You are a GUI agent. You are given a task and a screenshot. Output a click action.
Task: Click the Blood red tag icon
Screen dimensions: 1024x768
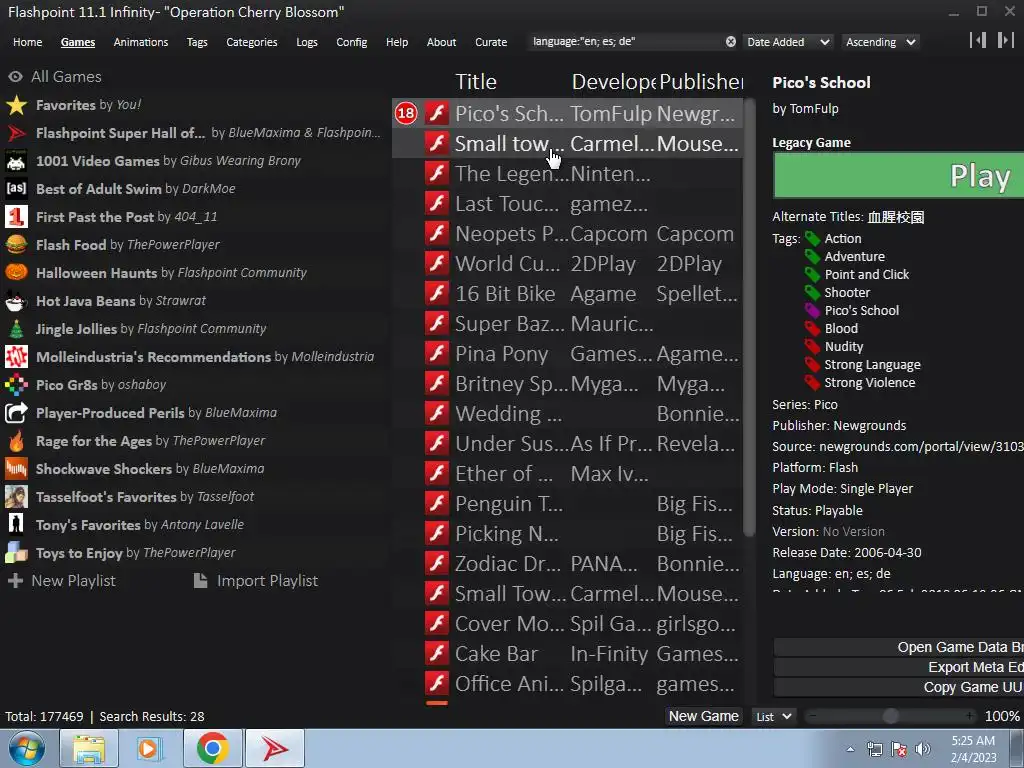pyautogui.click(x=812, y=328)
